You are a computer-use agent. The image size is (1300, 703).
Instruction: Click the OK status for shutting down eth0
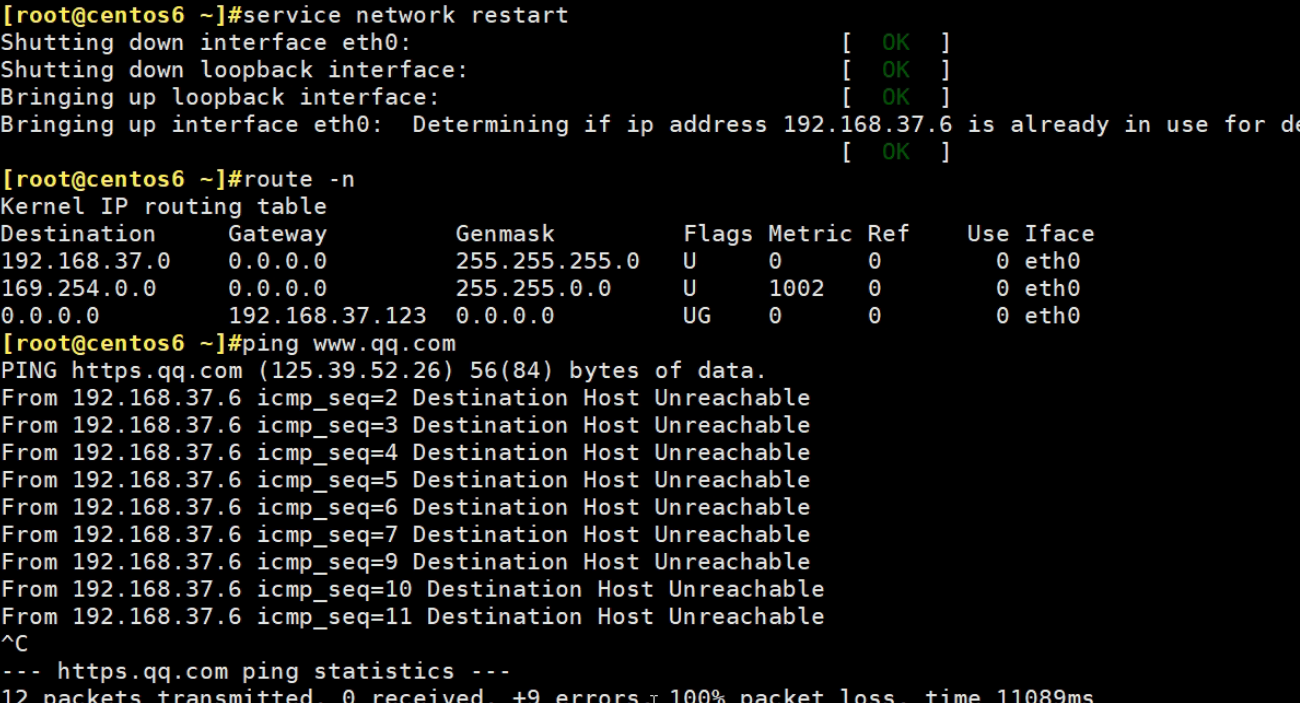(x=895, y=43)
